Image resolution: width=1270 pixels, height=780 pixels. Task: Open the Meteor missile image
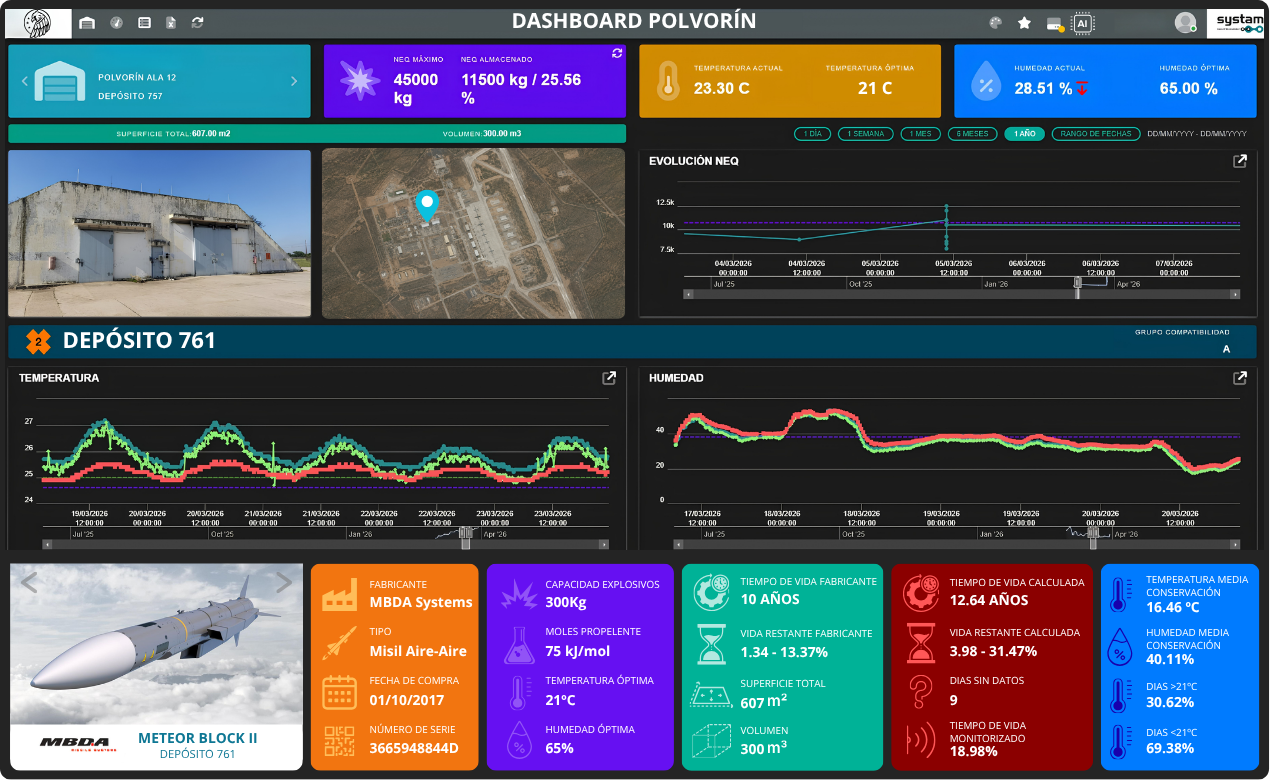[x=156, y=643]
